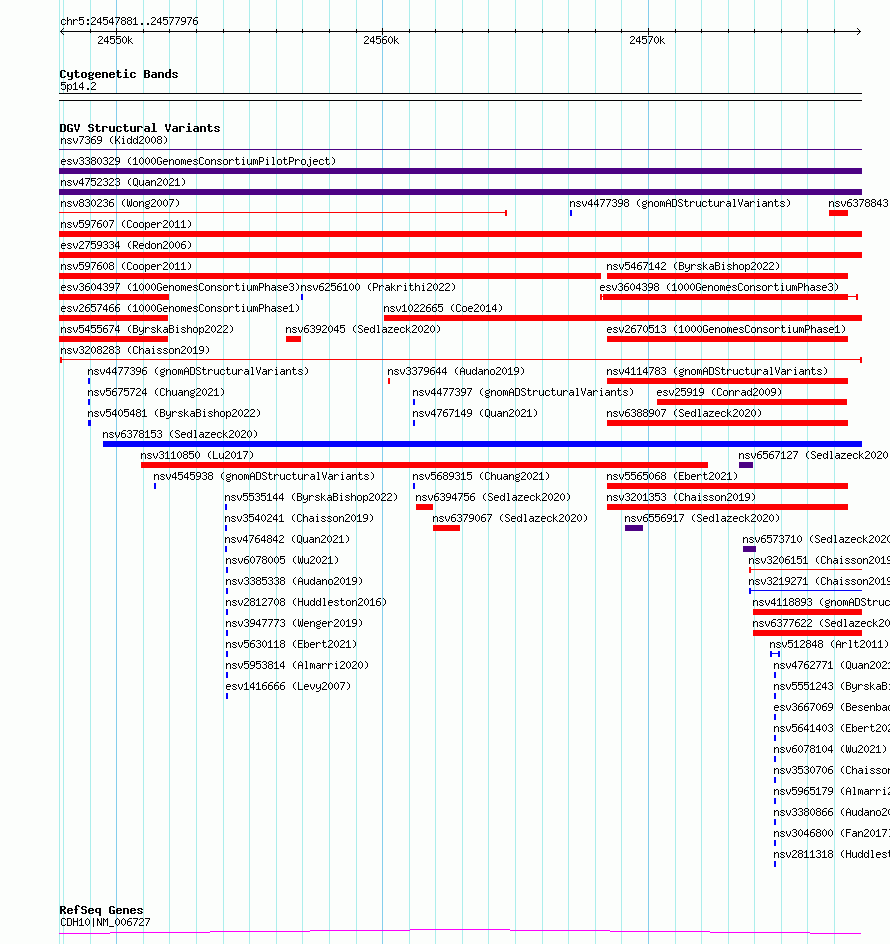Viewport: 890px width, 944px height.
Task: Select nsv3379644 (Audano2019) variant
Action: (x=456, y=372)
